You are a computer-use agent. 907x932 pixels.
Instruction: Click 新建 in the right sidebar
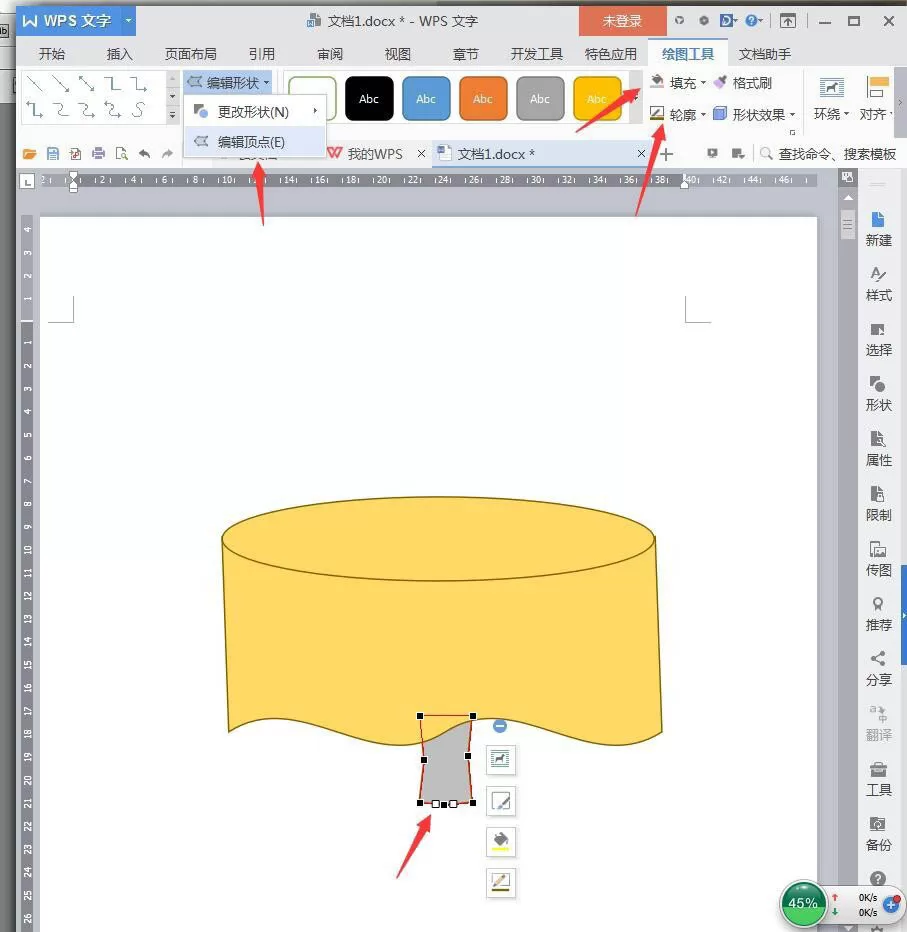pos(878,229)
